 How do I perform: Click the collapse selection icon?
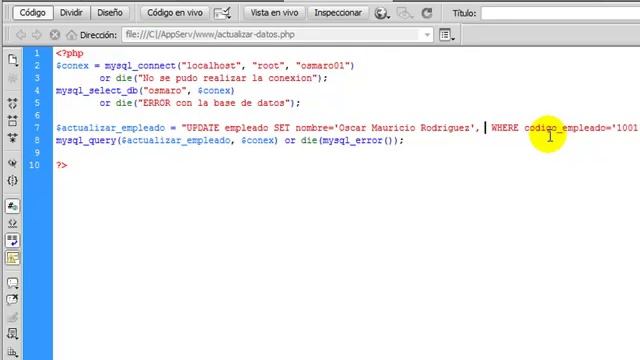pos(13,120)
